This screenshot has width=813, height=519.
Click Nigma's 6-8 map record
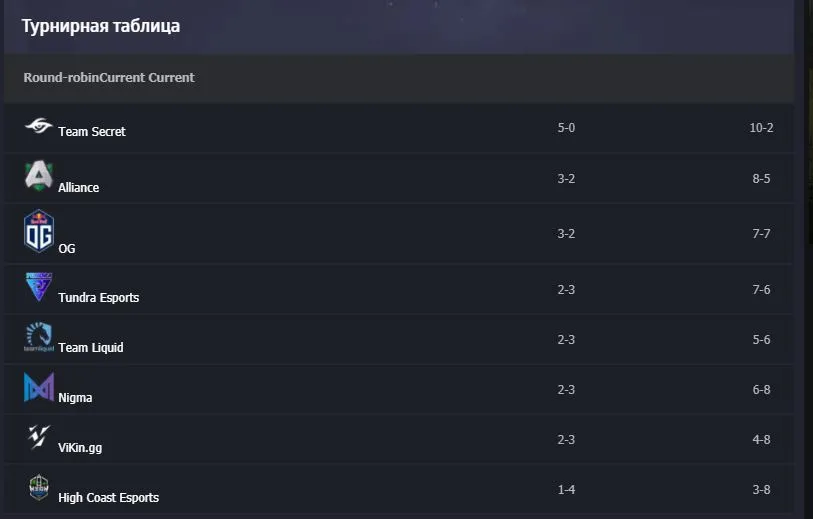[x=761, y=389]
